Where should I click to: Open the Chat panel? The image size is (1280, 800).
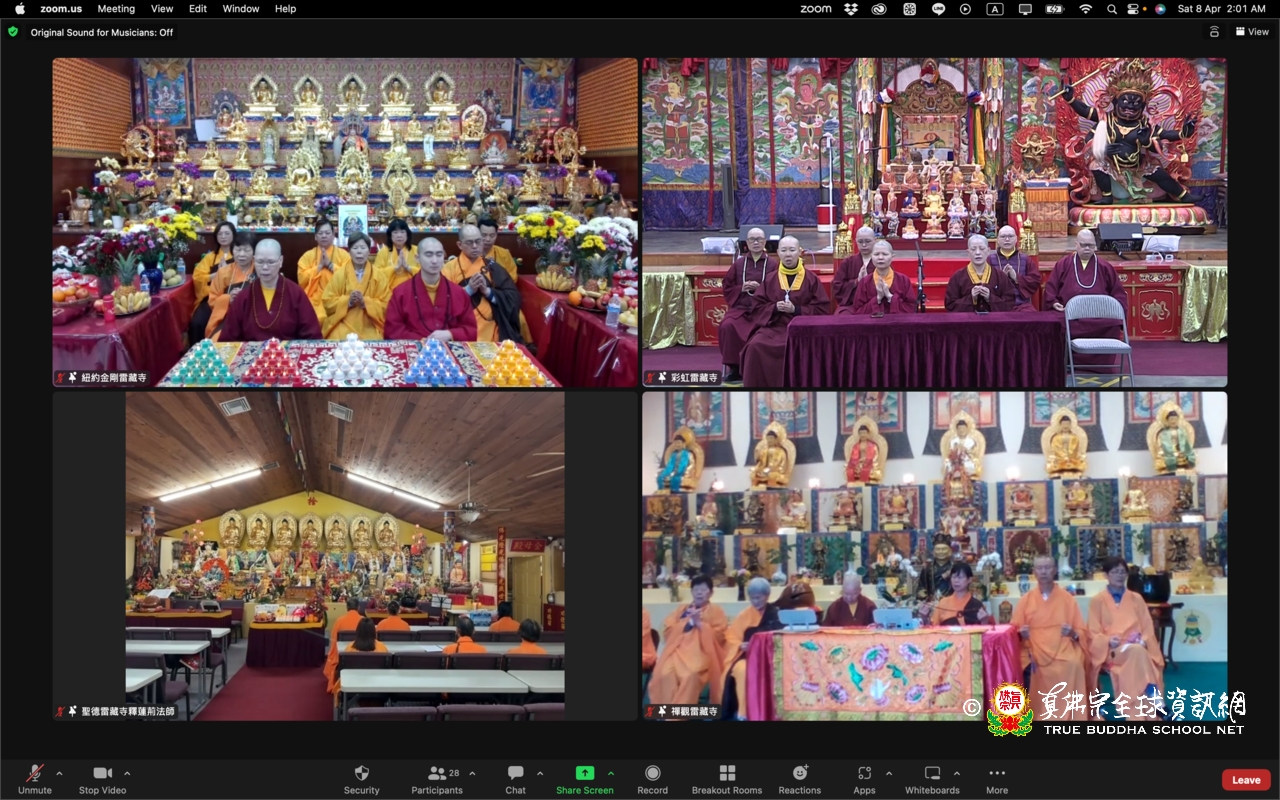(515, 773)
